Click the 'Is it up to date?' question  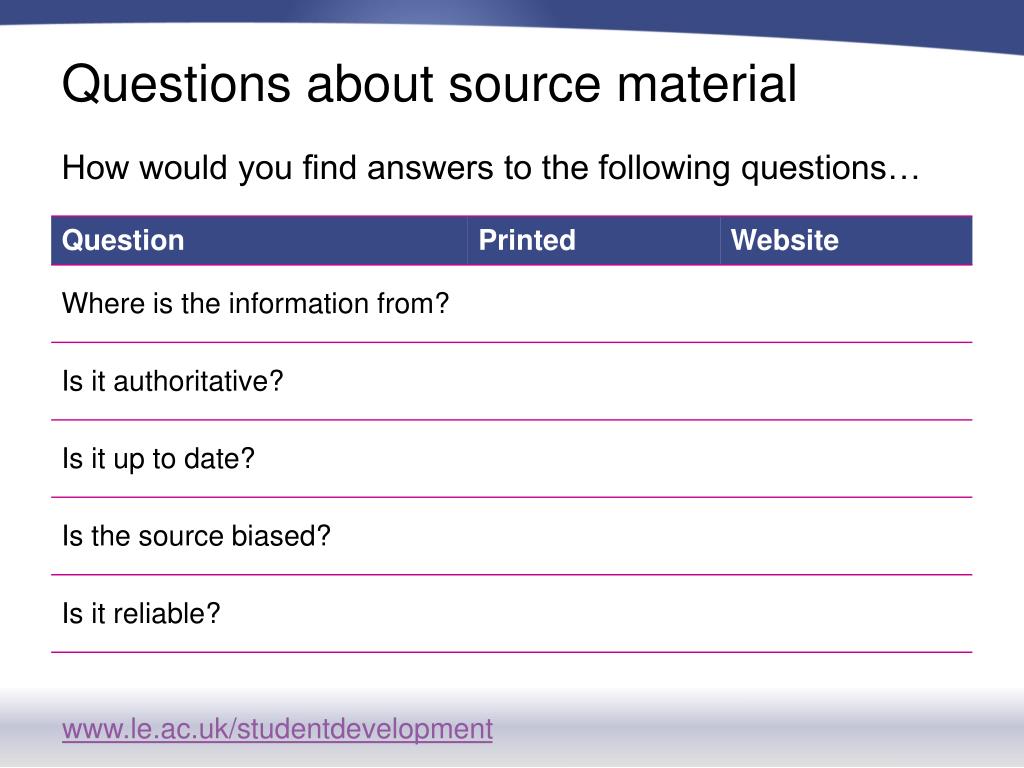(x=159, y=458)
